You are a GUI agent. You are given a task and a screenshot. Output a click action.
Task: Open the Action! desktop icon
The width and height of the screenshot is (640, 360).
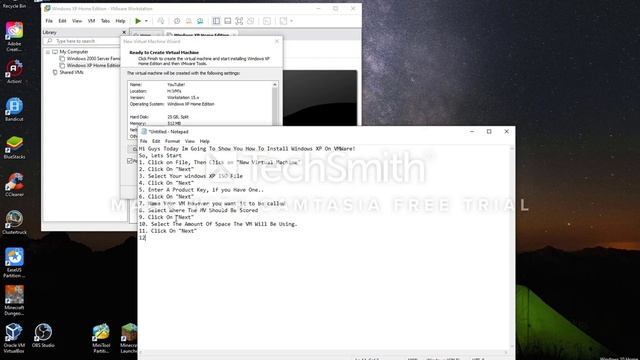pyautogui.click(x=14, y=72)
